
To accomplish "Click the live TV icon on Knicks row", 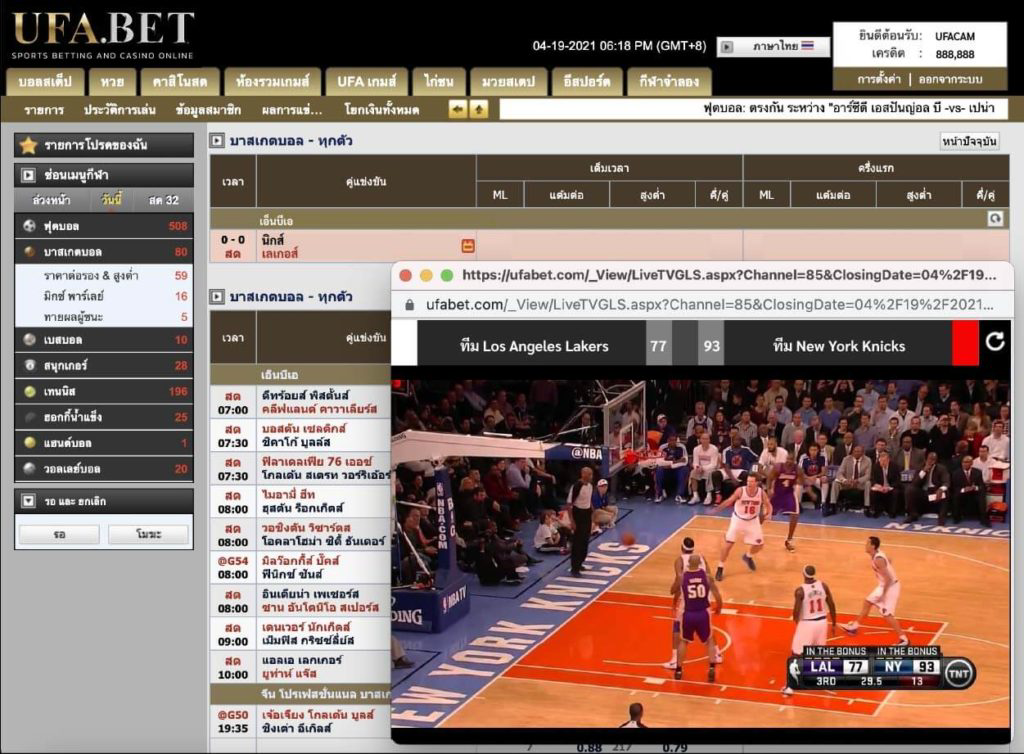I will coord(467,245).
